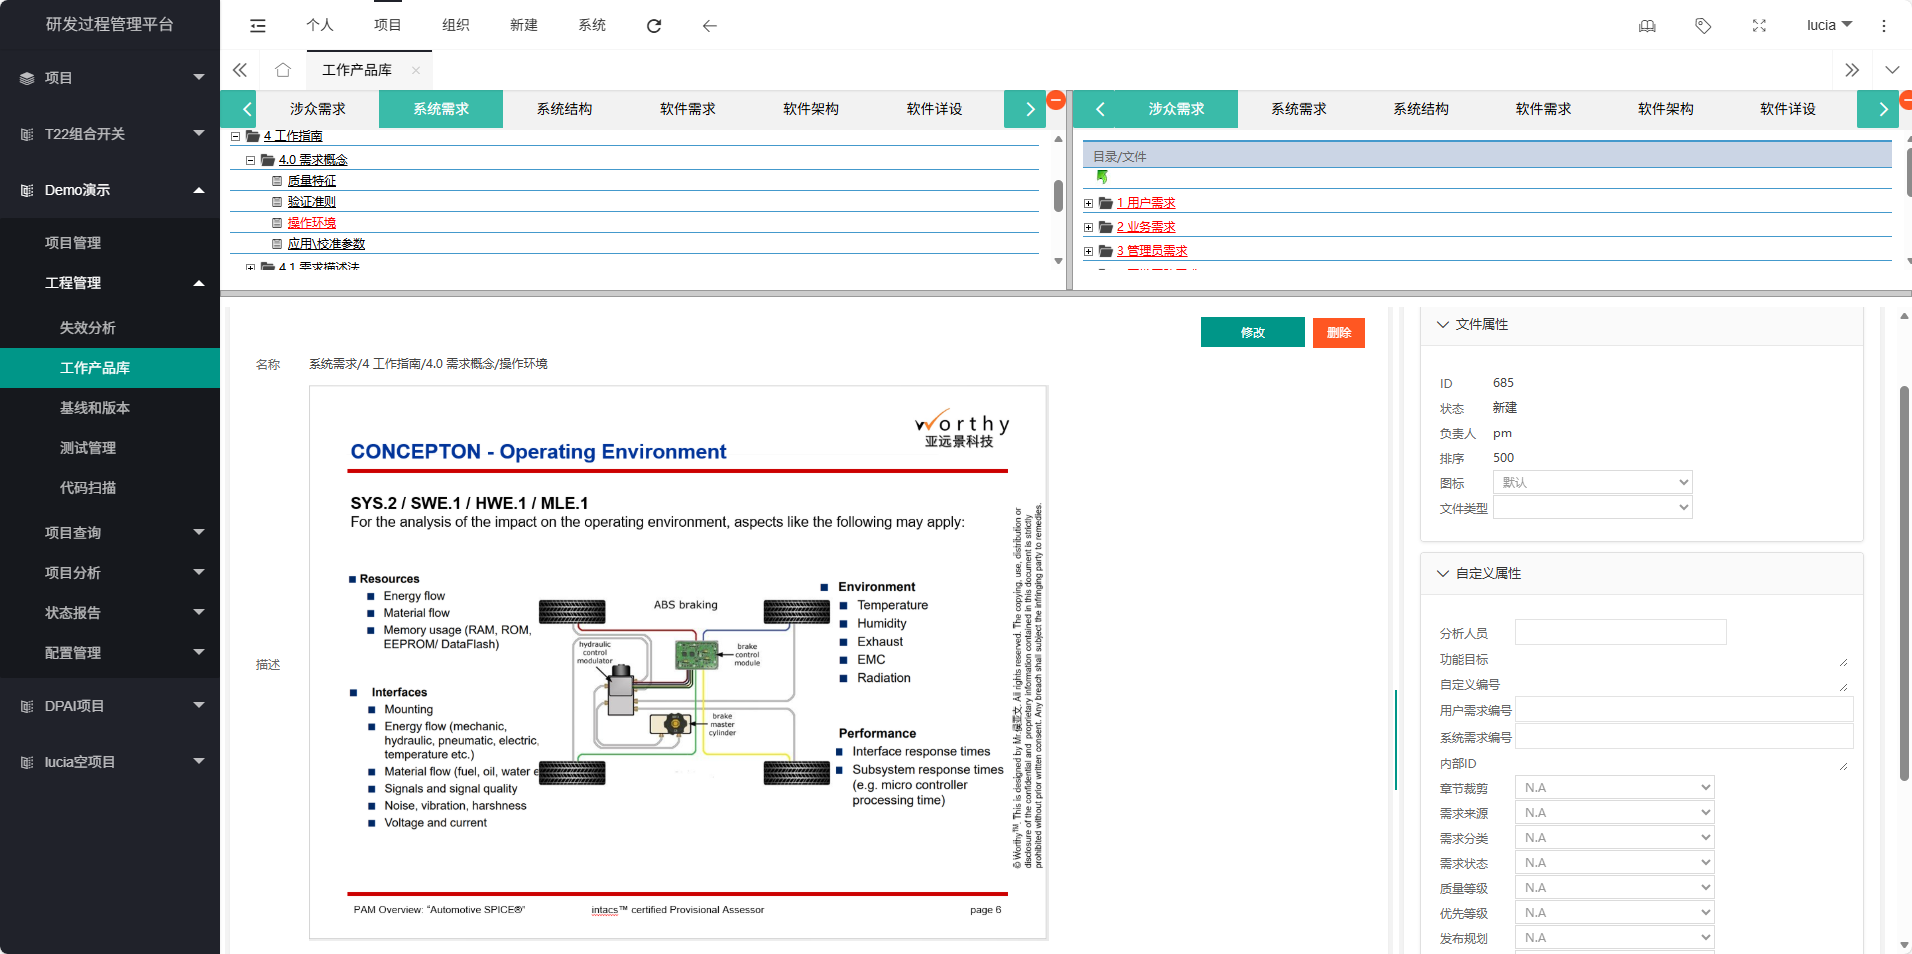Switch to 软件需求 tab in left panel

[x=687, y=109]
